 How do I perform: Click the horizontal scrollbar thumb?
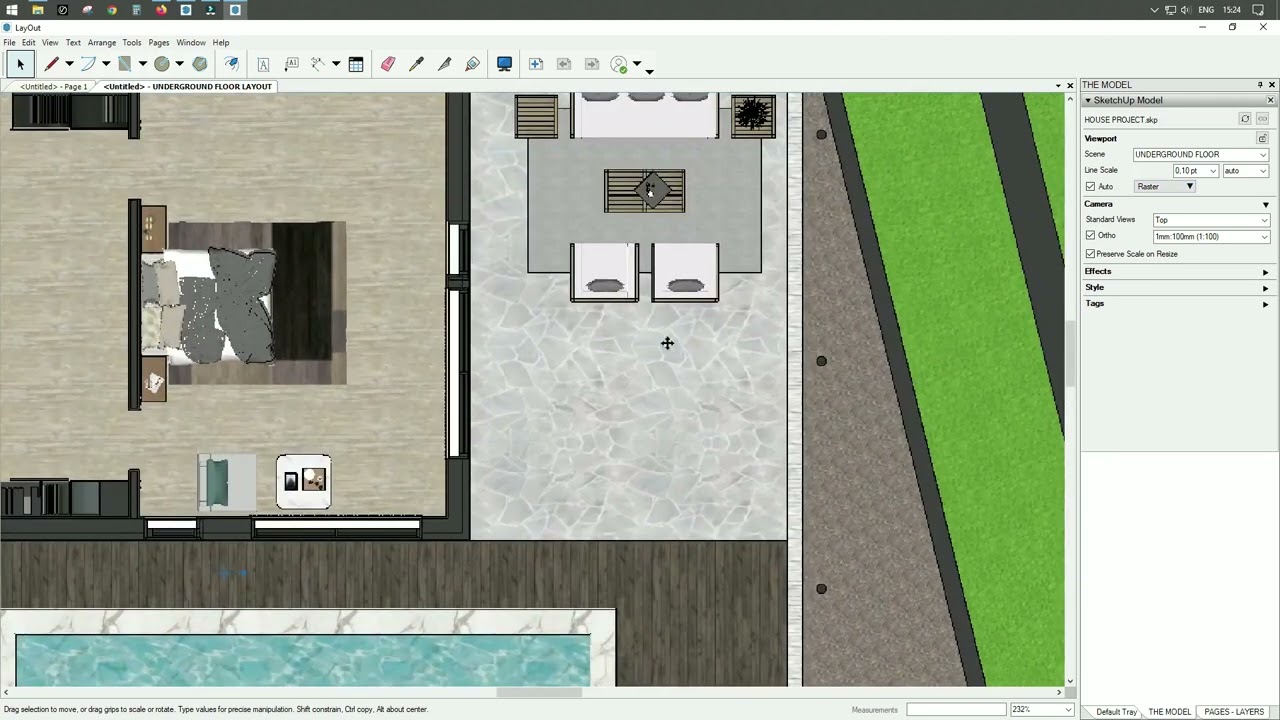click(x=540, y=692)
